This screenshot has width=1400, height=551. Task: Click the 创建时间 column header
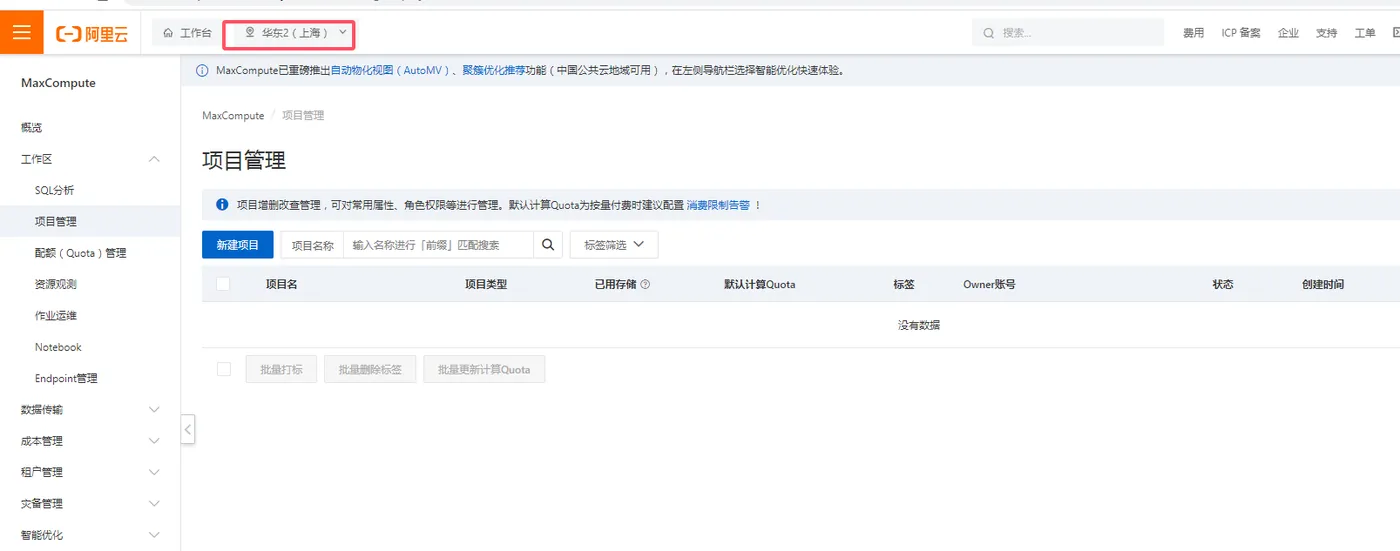[1323, 284]
